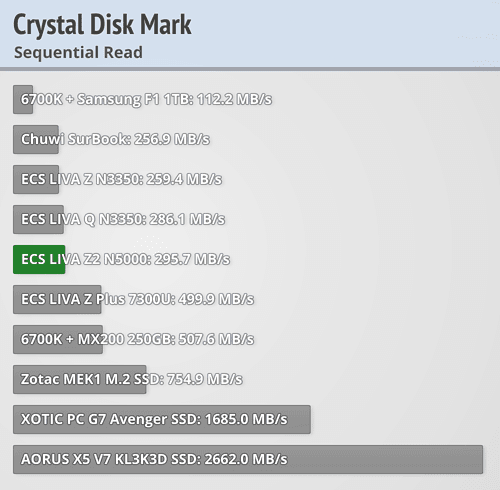Select the Chuwi SurBook 256.9 MB/s bar
500x490 pixels.
(36, 139)
